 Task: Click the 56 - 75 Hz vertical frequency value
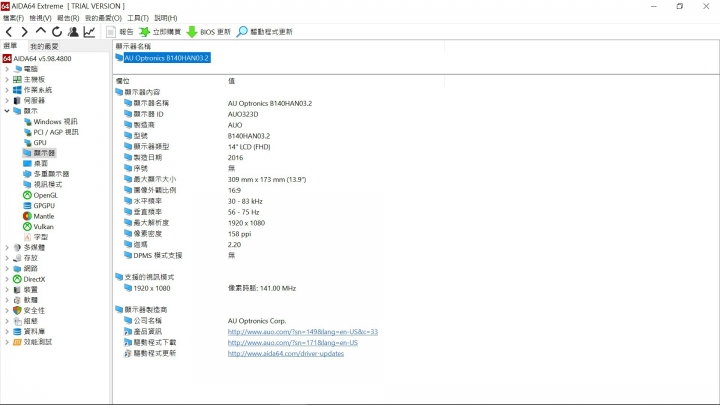click(x=243, y=212)
